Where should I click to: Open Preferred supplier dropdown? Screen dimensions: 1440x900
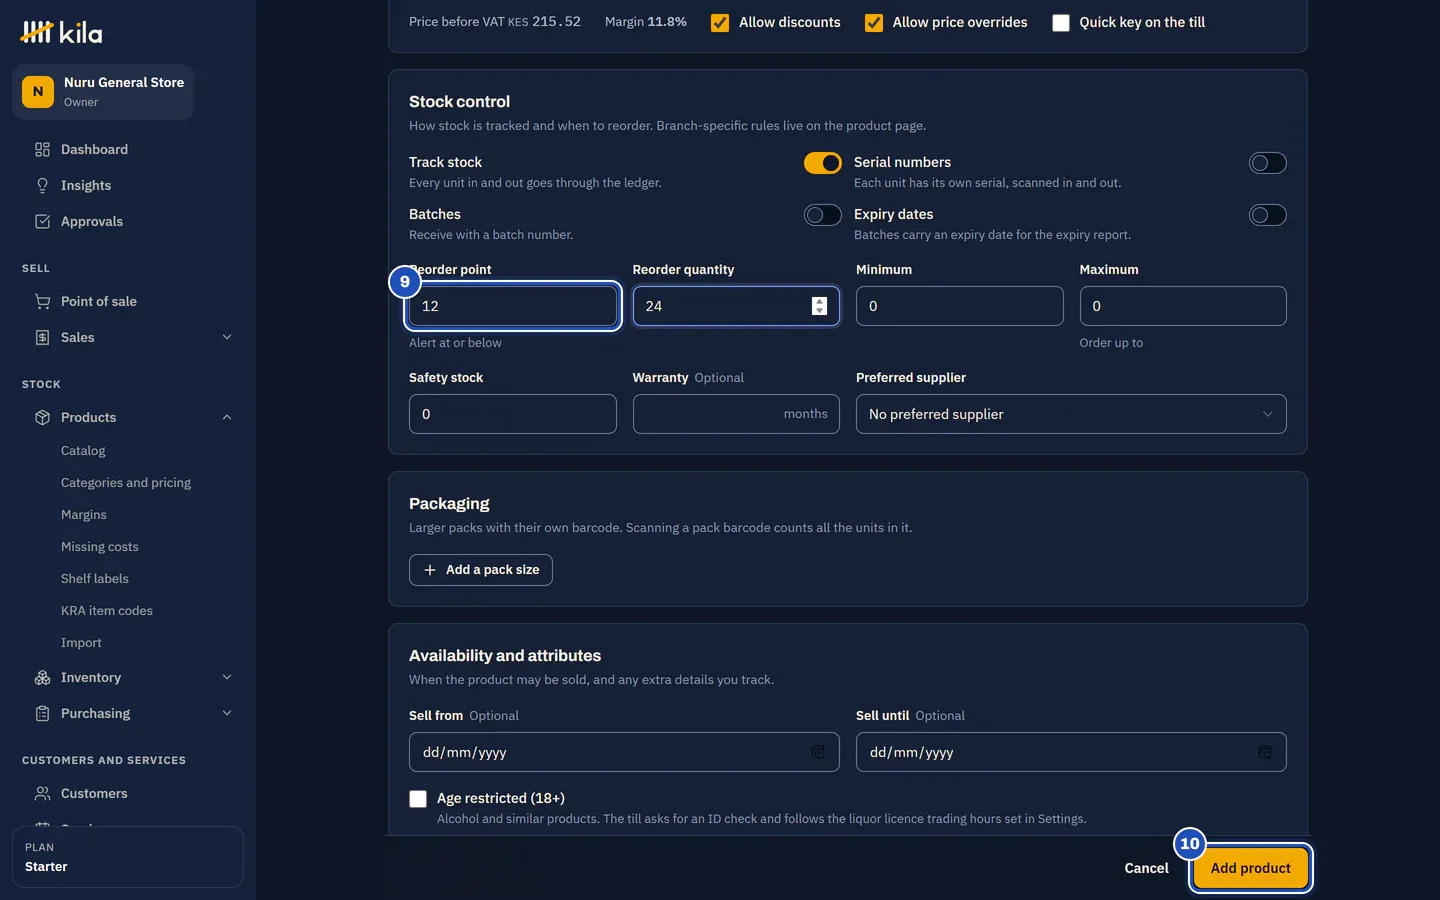tap(1071, 414)
